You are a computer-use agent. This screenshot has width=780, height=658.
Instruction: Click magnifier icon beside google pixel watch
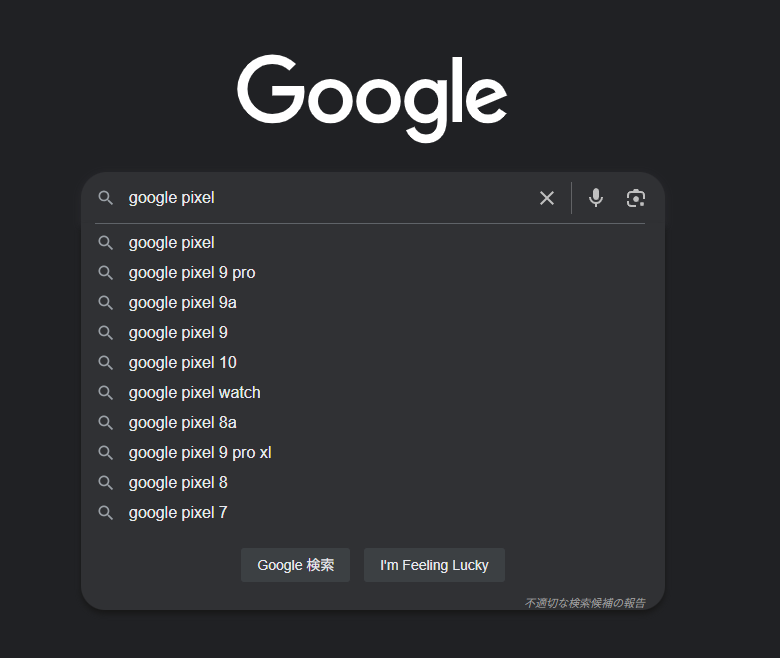105,392
